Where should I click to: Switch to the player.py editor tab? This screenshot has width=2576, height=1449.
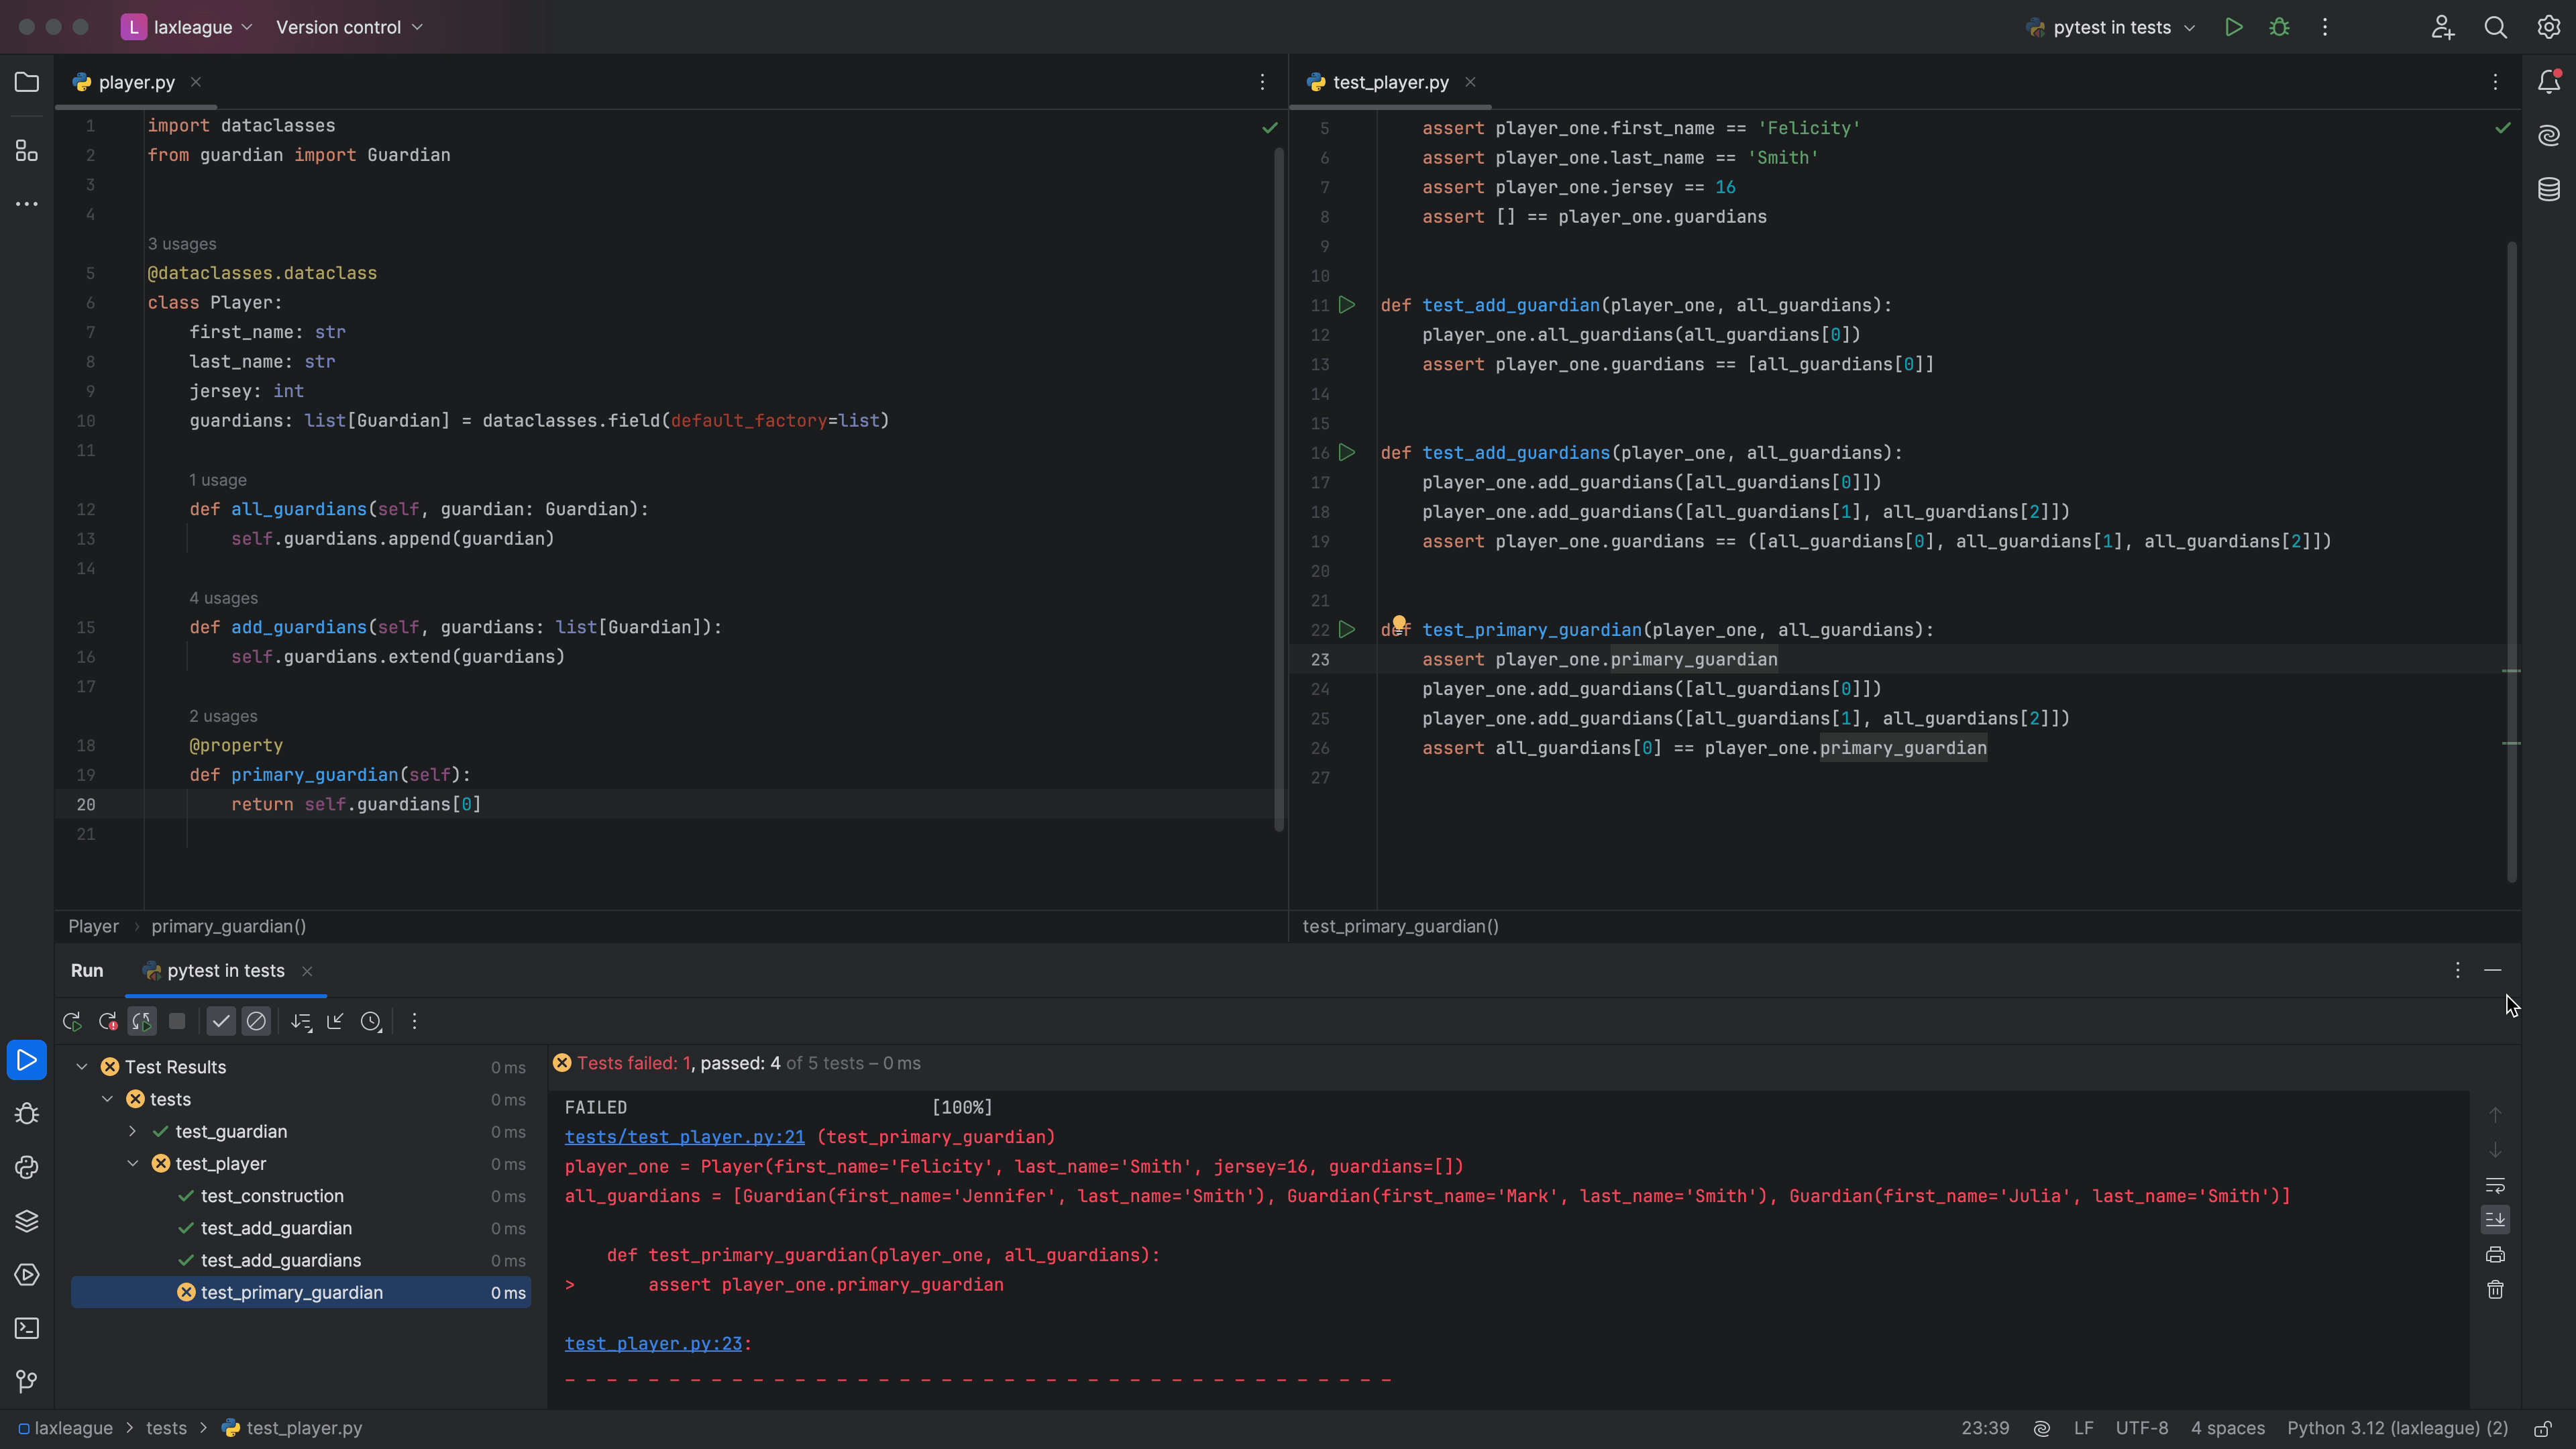136,82
